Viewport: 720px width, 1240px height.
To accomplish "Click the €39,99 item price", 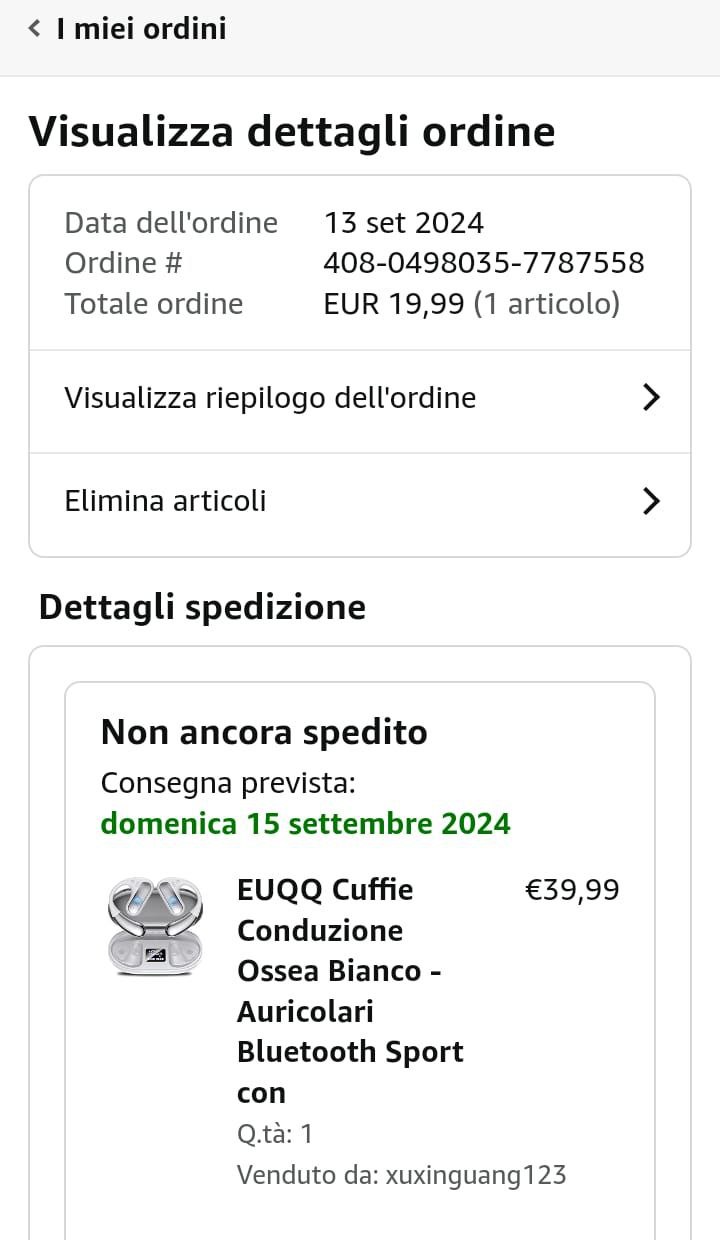I will [x=572, y=889].
